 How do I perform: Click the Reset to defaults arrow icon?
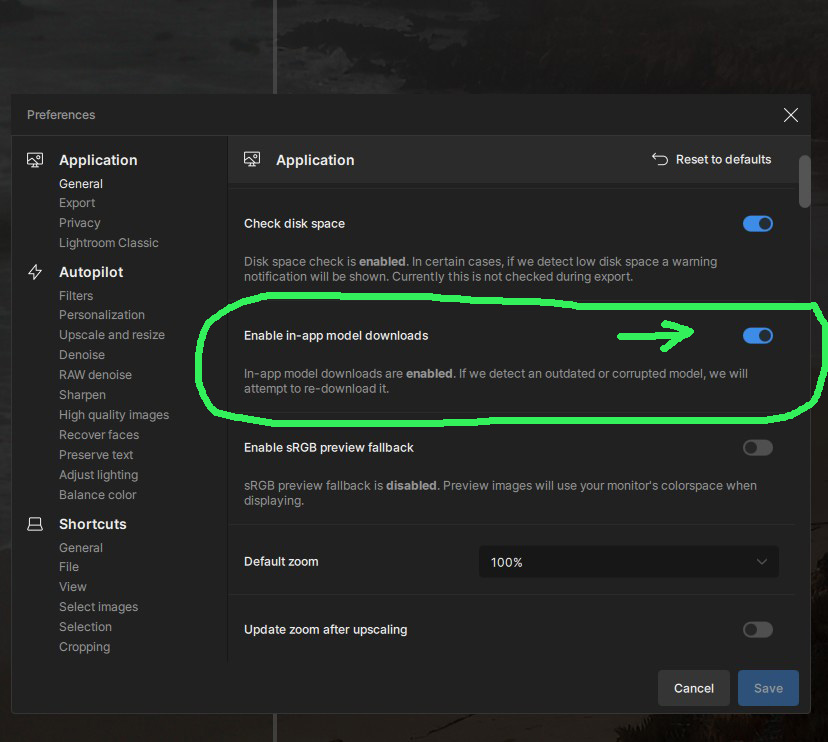click(659, 159)
